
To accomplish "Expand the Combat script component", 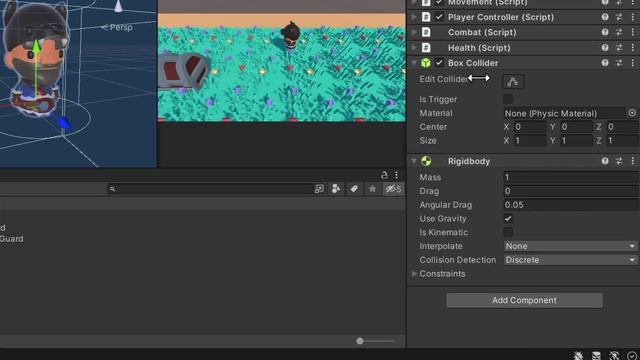I will point(414,32).
